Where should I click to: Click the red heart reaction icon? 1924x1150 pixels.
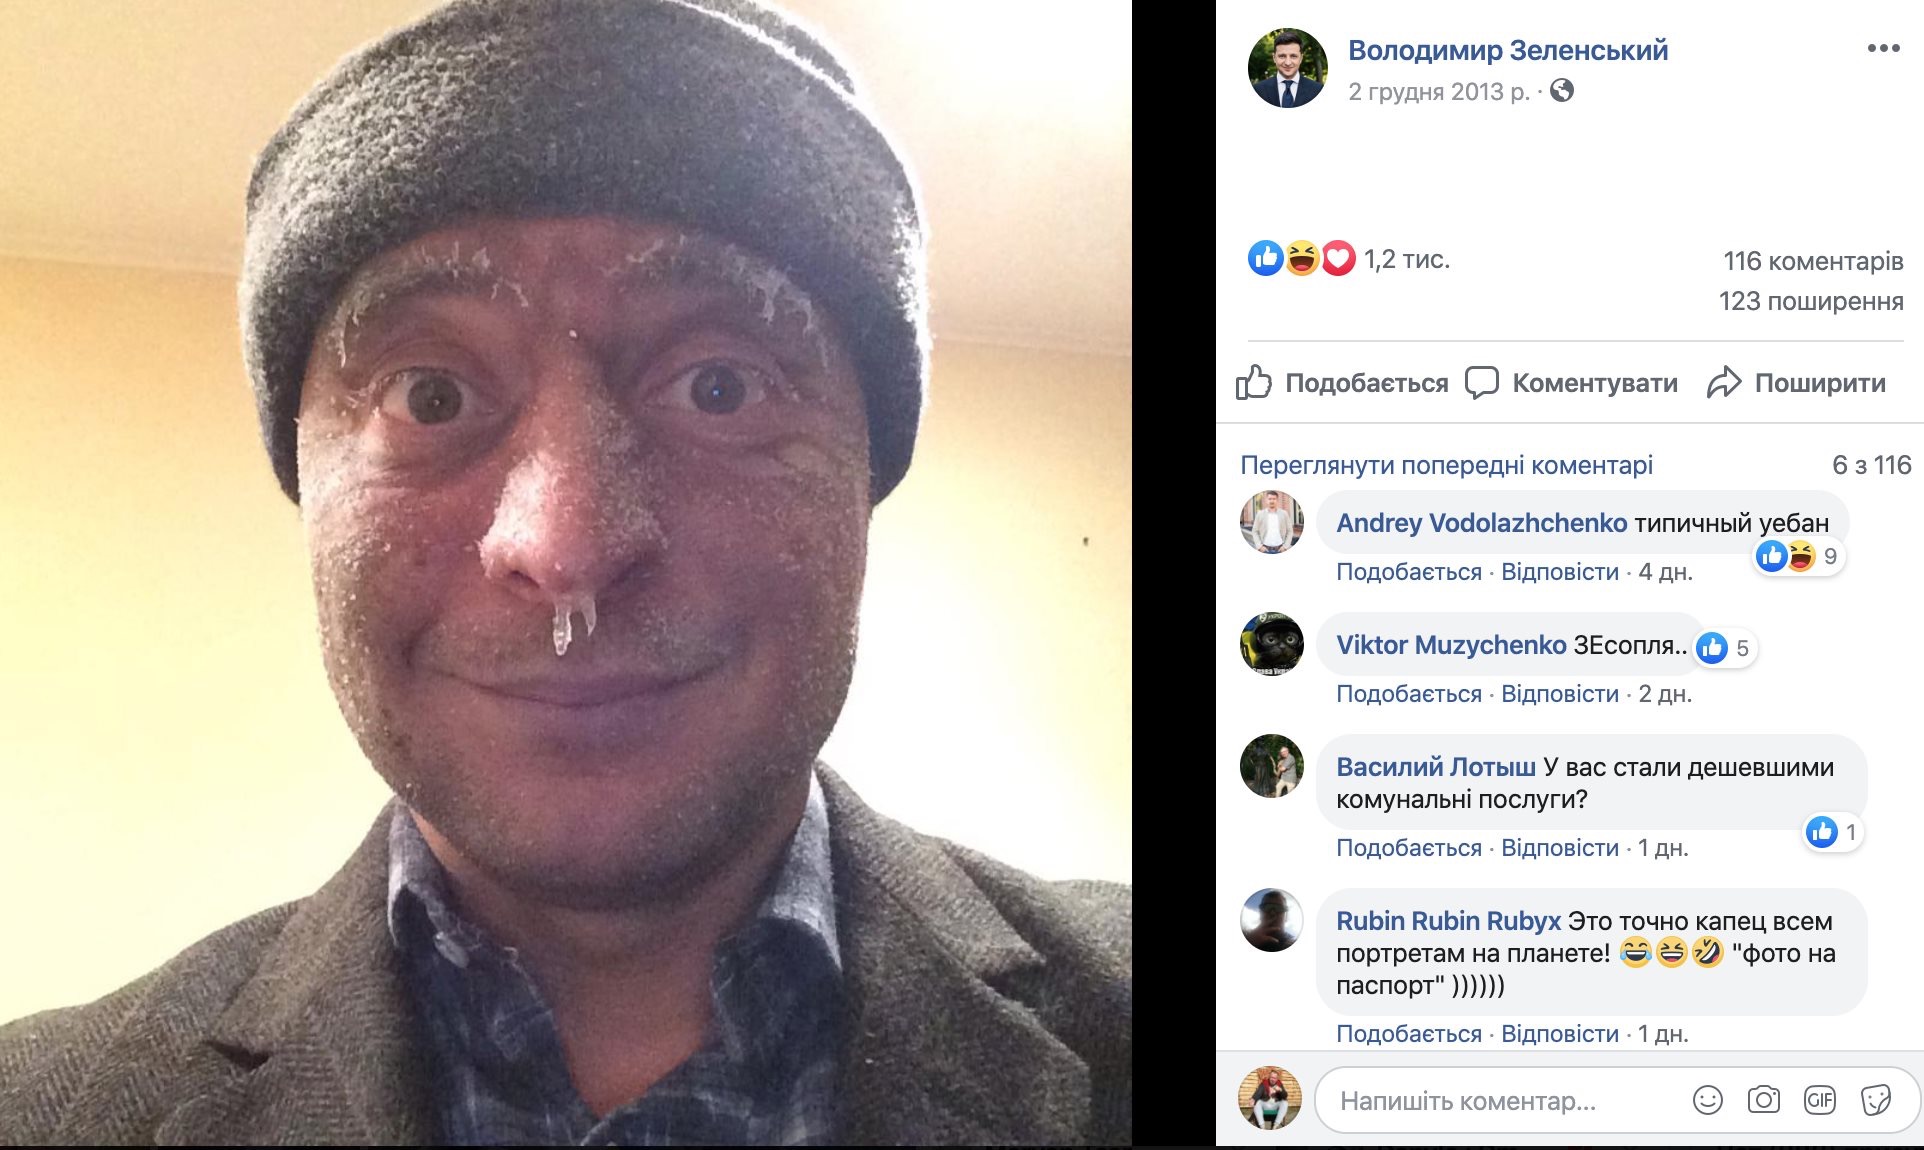(x=1338, y=259)
